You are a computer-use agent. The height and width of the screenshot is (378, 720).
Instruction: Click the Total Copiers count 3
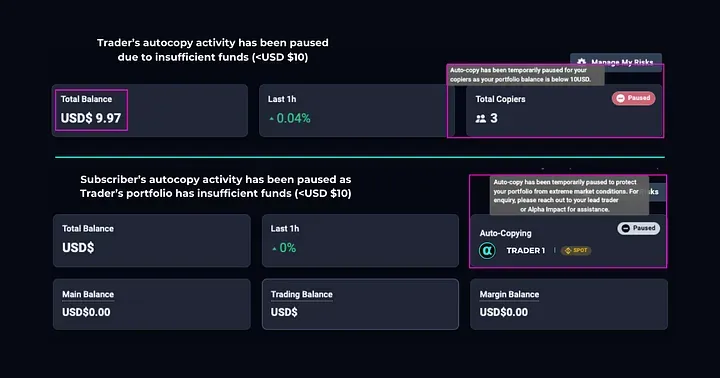pyautogui.click(x=494, y=118)
